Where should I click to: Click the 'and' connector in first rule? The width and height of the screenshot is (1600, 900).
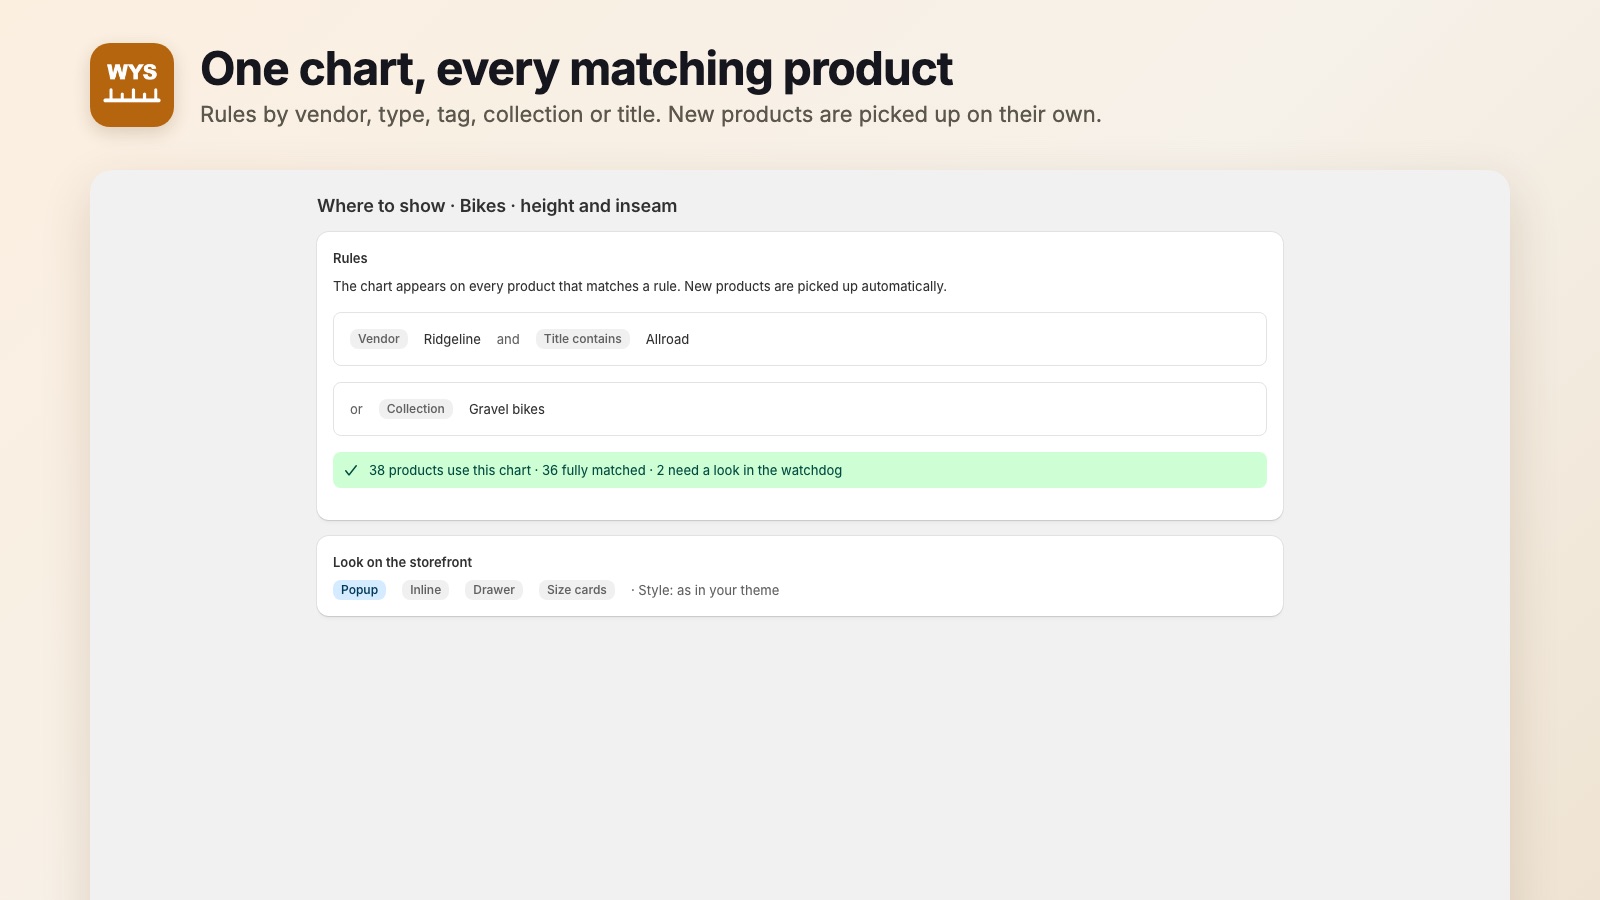click(508, 339)
